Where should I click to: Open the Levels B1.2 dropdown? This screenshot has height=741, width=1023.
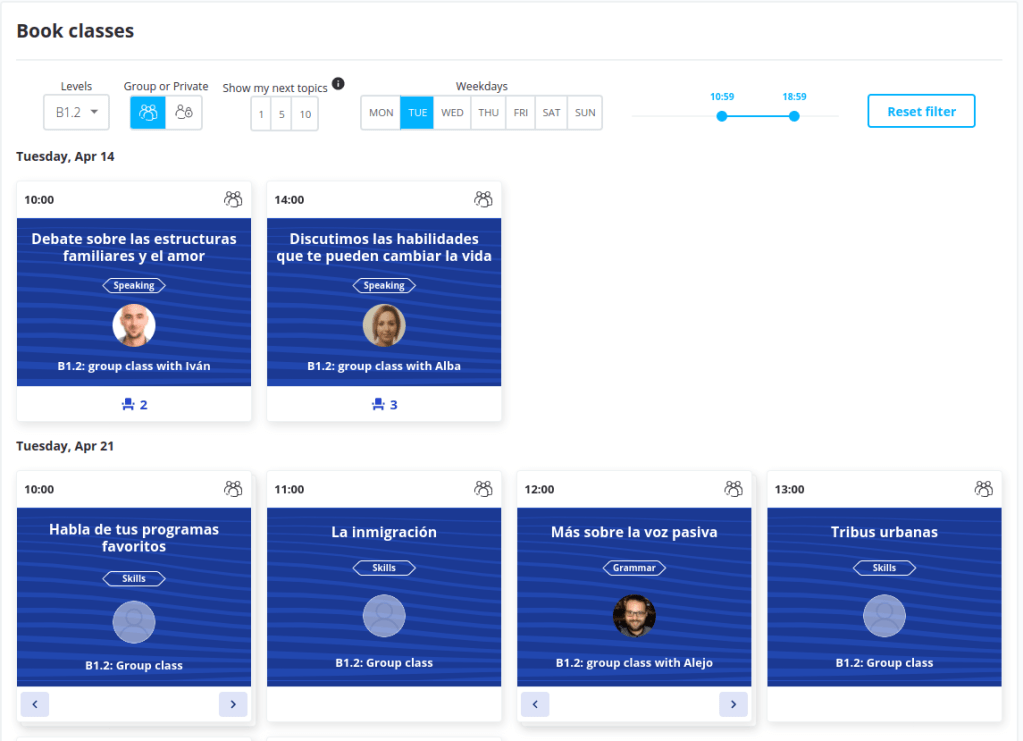[x=76, y=113]
